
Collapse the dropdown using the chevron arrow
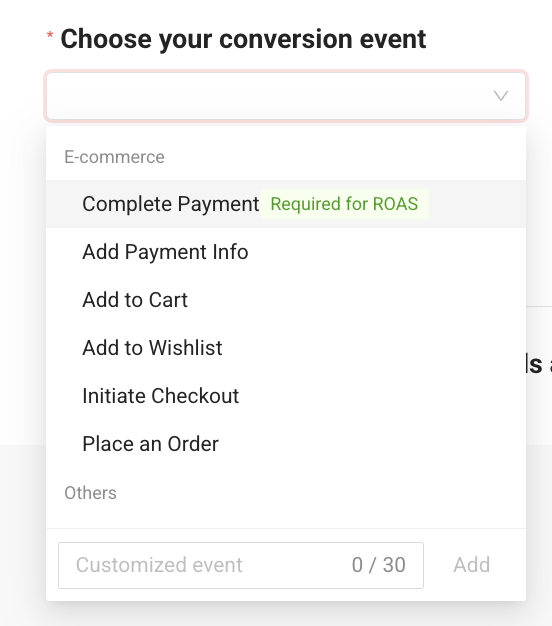501,96
